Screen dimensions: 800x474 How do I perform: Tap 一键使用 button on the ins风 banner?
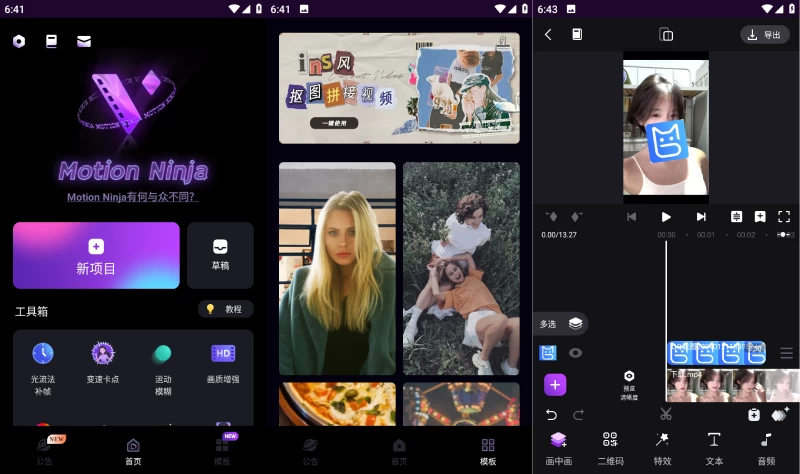tap(334, 123)
